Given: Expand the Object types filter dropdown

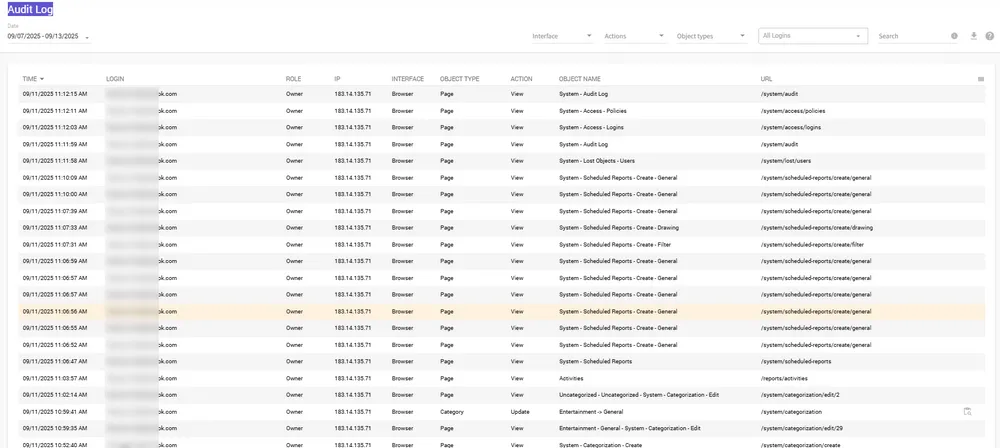Looking at the screenshot, I should (711, 36).
